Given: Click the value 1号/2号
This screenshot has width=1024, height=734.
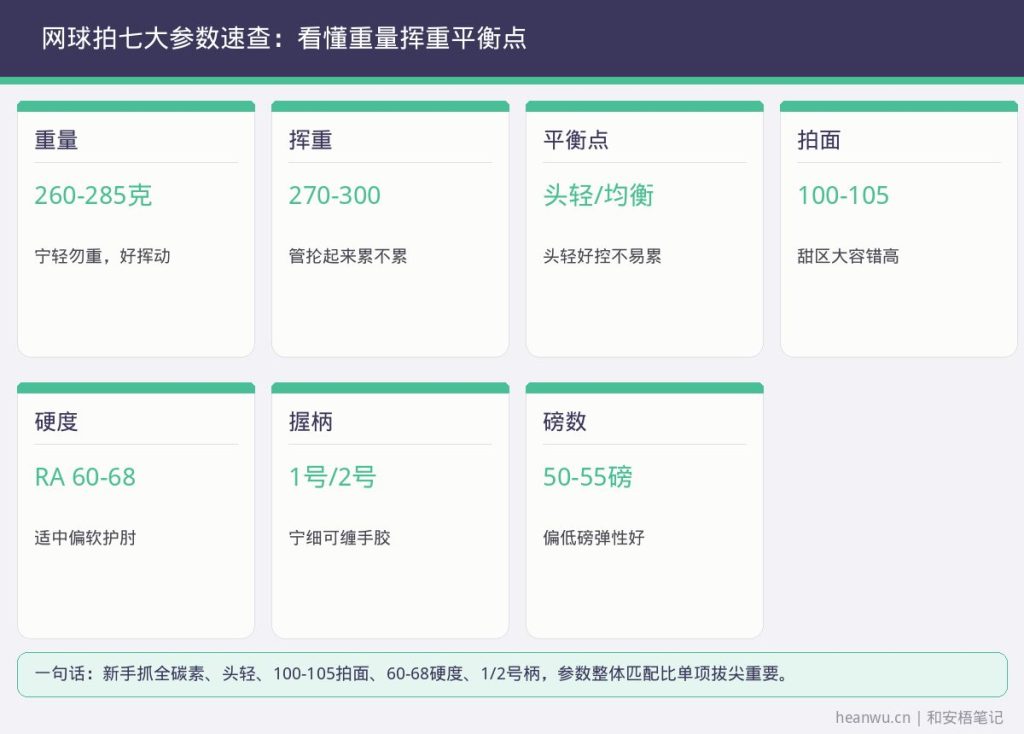Looking at the screenshot, I should [x=332, y=477].
